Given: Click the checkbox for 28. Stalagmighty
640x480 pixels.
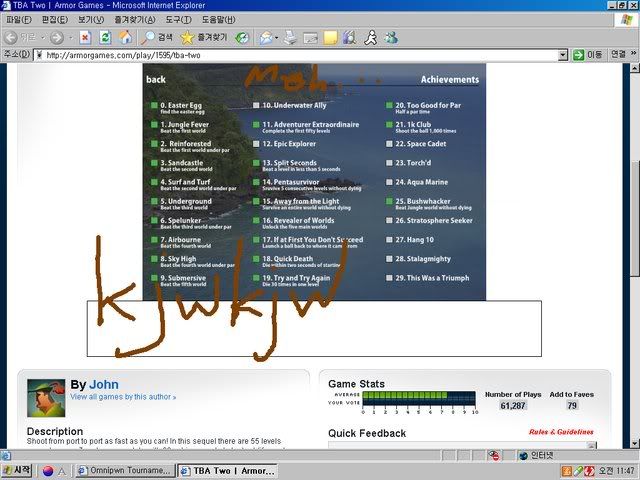Looking at the screenshot, I should coord(388,258).
